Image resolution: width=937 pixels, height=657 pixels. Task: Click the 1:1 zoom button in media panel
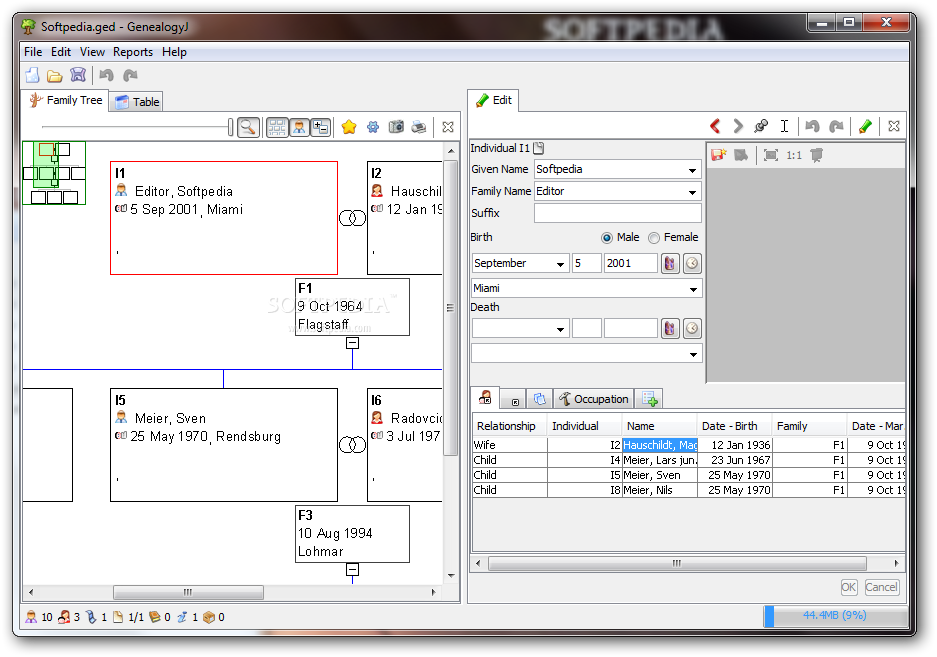pyautogui.click(x=794, y=155)
